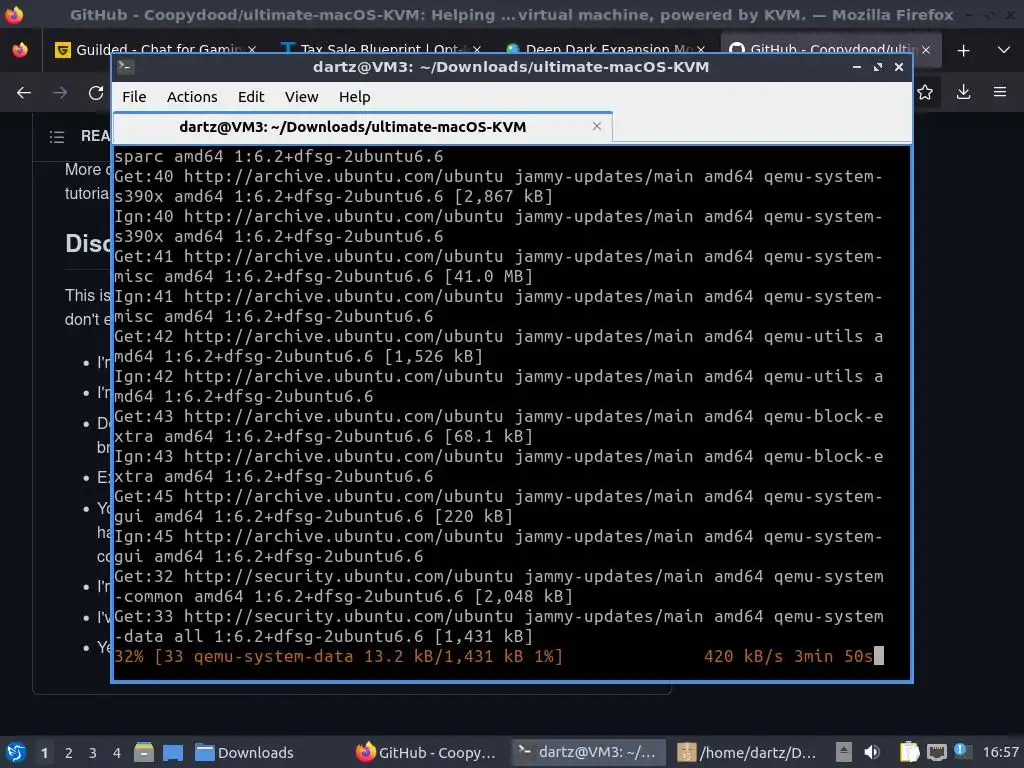Click the show desktop panel icon

[173, 752]
